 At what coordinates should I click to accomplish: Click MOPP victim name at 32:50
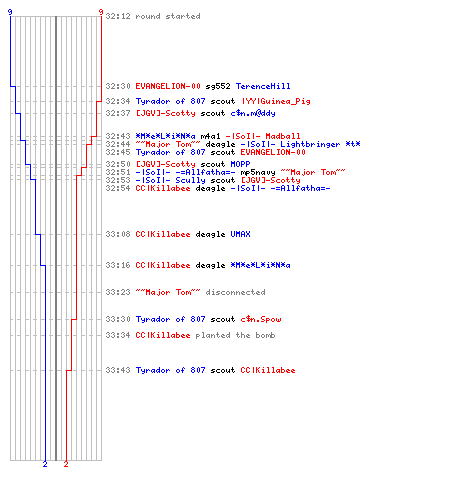(240, 164)
